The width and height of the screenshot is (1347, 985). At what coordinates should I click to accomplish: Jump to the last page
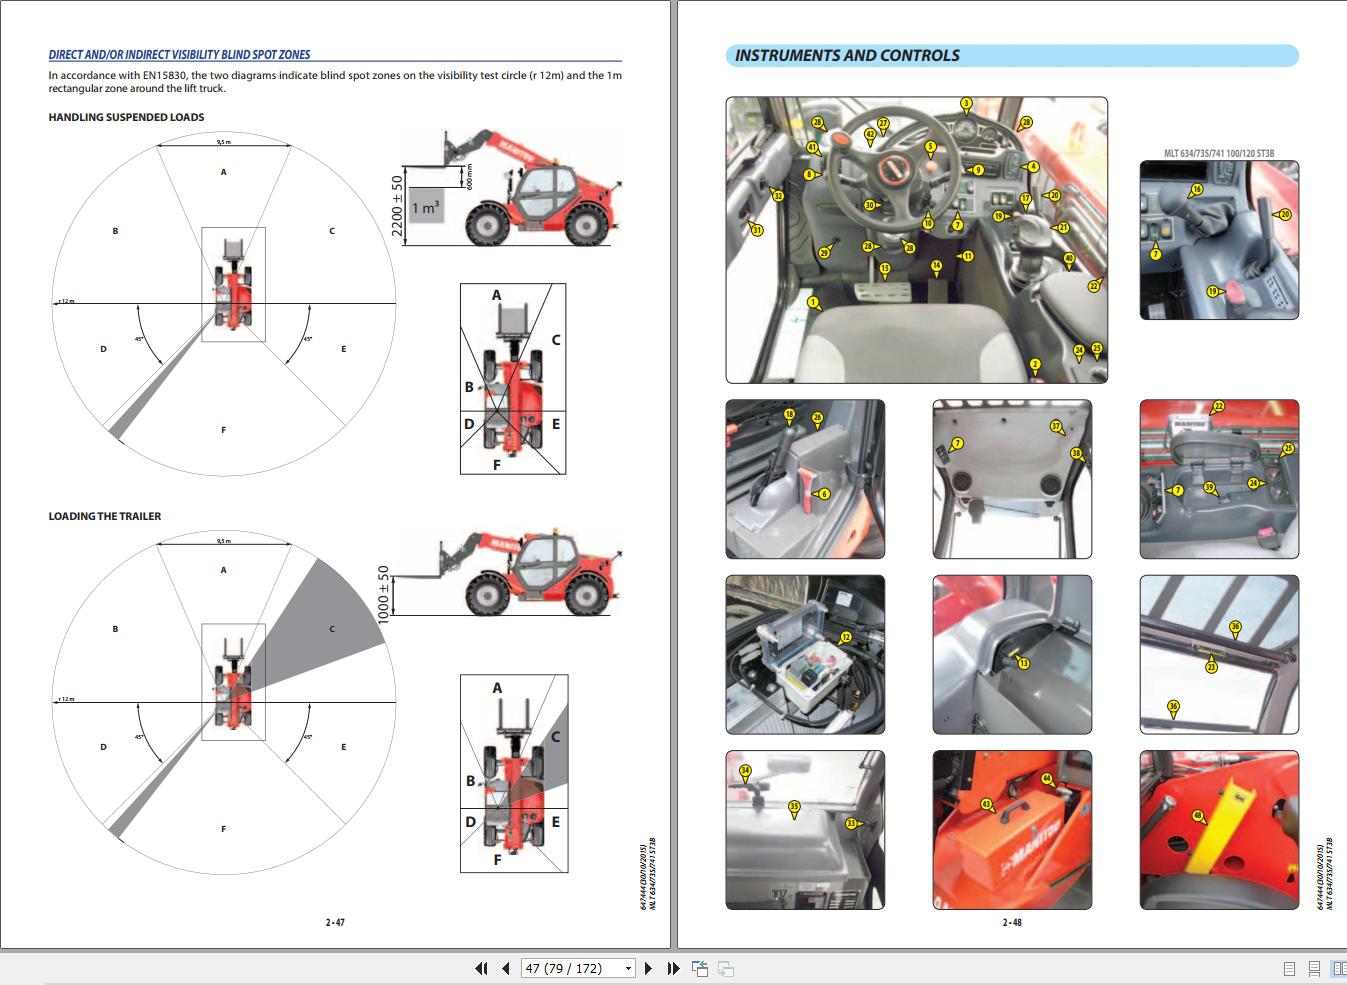point(672,968)
